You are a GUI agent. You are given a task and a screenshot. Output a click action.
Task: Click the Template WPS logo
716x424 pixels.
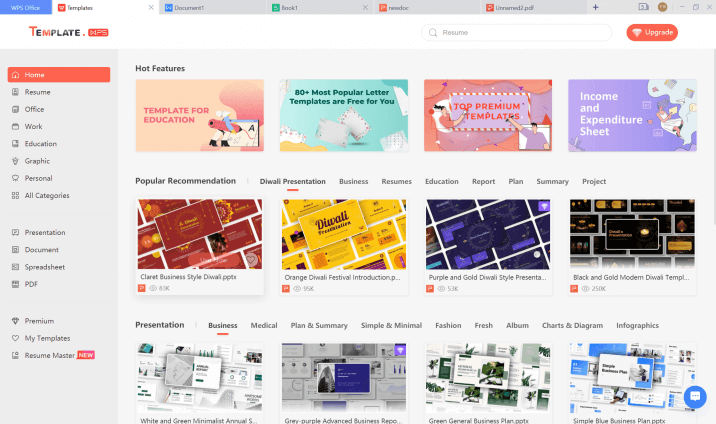coord(68,32)
